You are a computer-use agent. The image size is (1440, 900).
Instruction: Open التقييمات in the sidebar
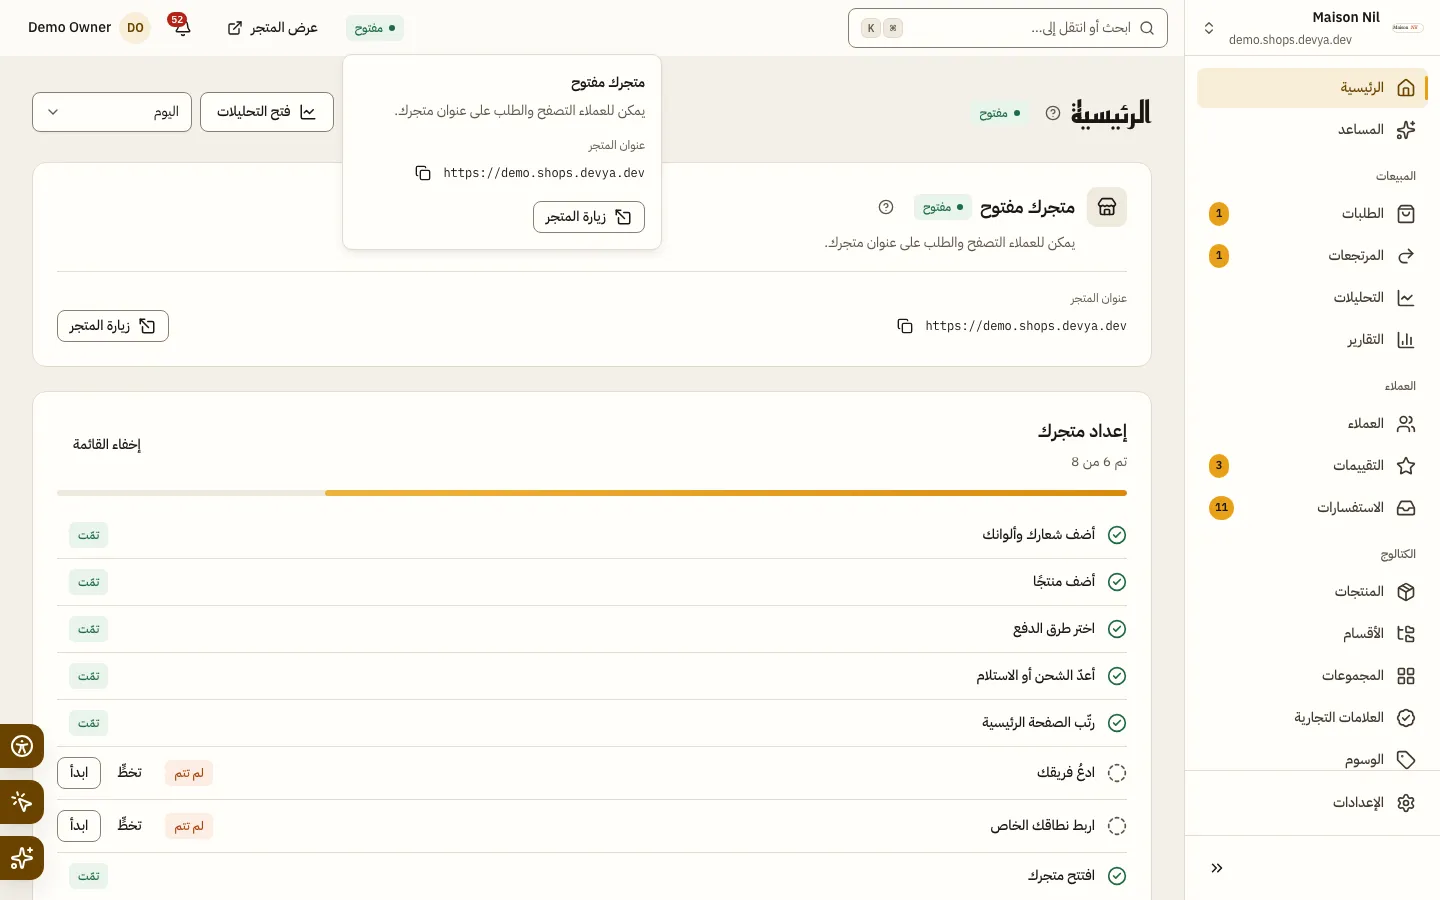tap(1312, 466)
